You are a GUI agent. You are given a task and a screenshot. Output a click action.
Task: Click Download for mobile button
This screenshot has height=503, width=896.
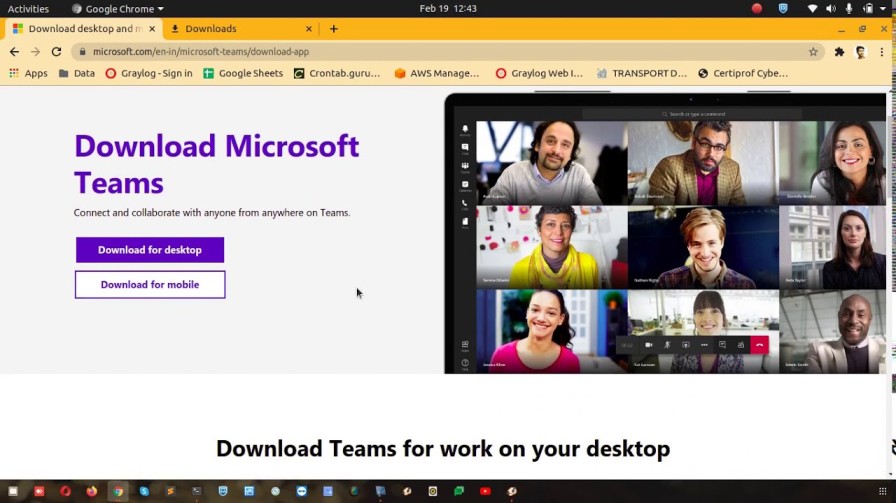click(150, 285)
